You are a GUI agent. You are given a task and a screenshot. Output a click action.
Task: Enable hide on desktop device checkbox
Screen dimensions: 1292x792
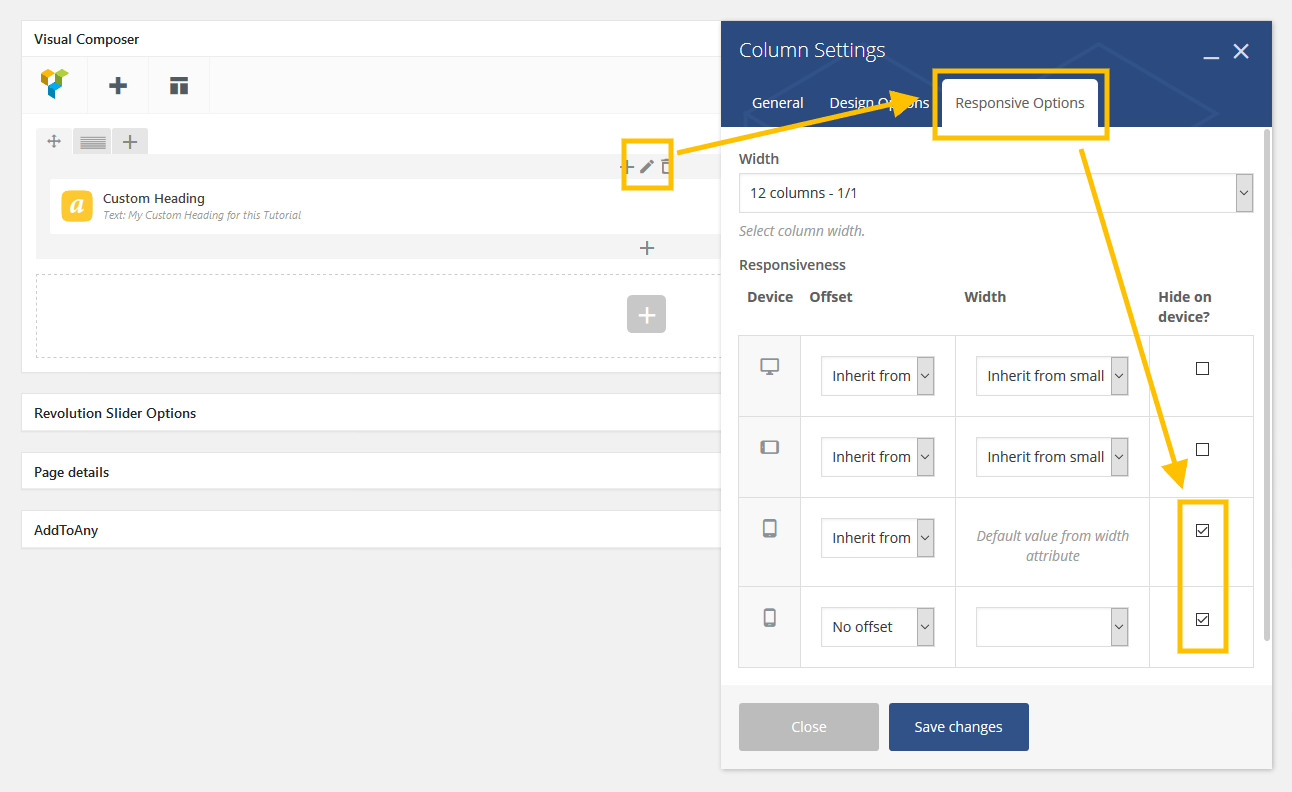point(1202,368)
